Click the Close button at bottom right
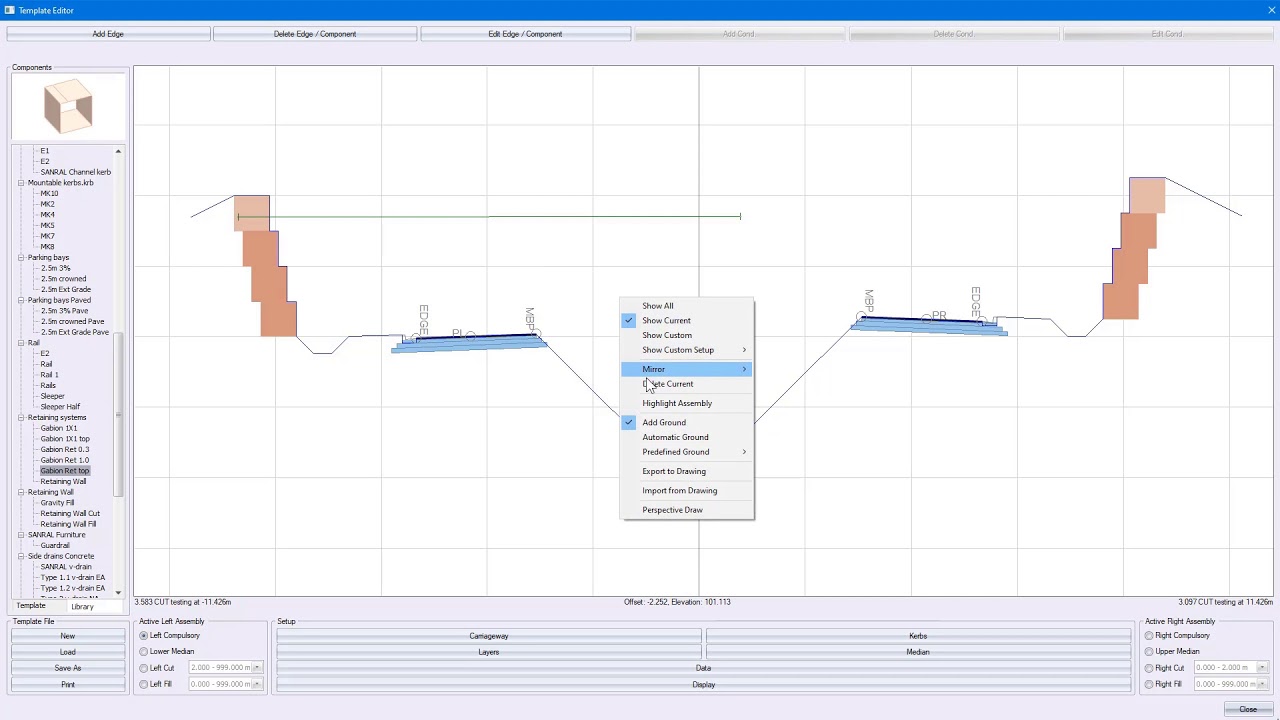 1248,709
